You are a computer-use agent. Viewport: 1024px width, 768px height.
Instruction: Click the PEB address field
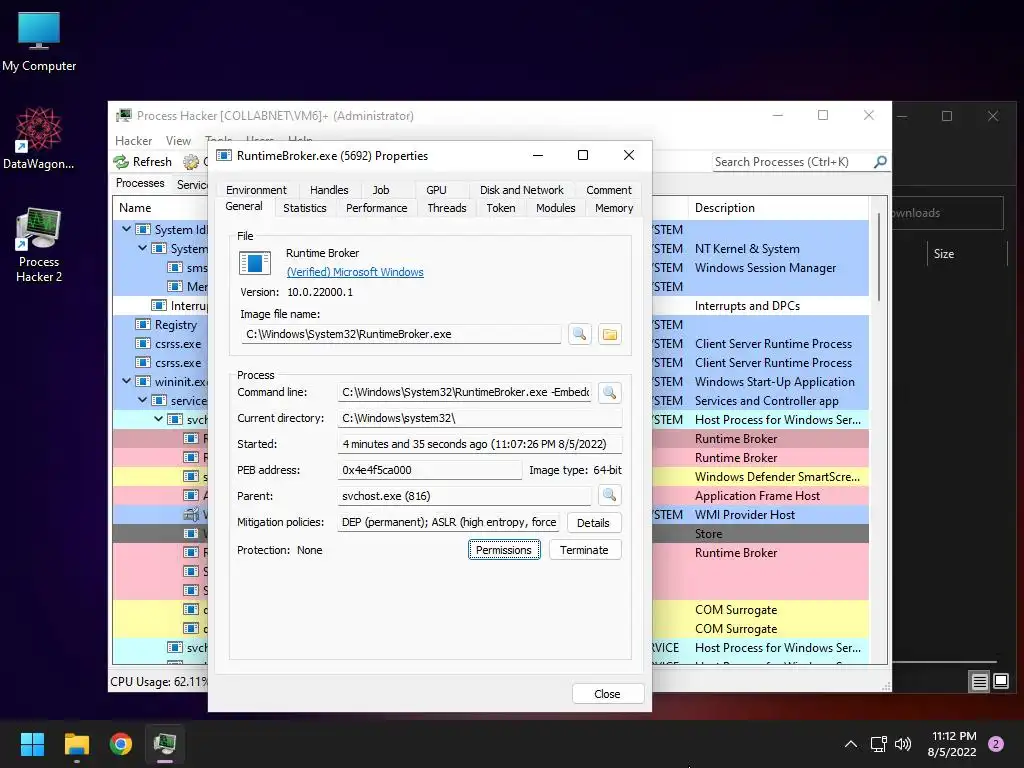(x=429, y=470)
